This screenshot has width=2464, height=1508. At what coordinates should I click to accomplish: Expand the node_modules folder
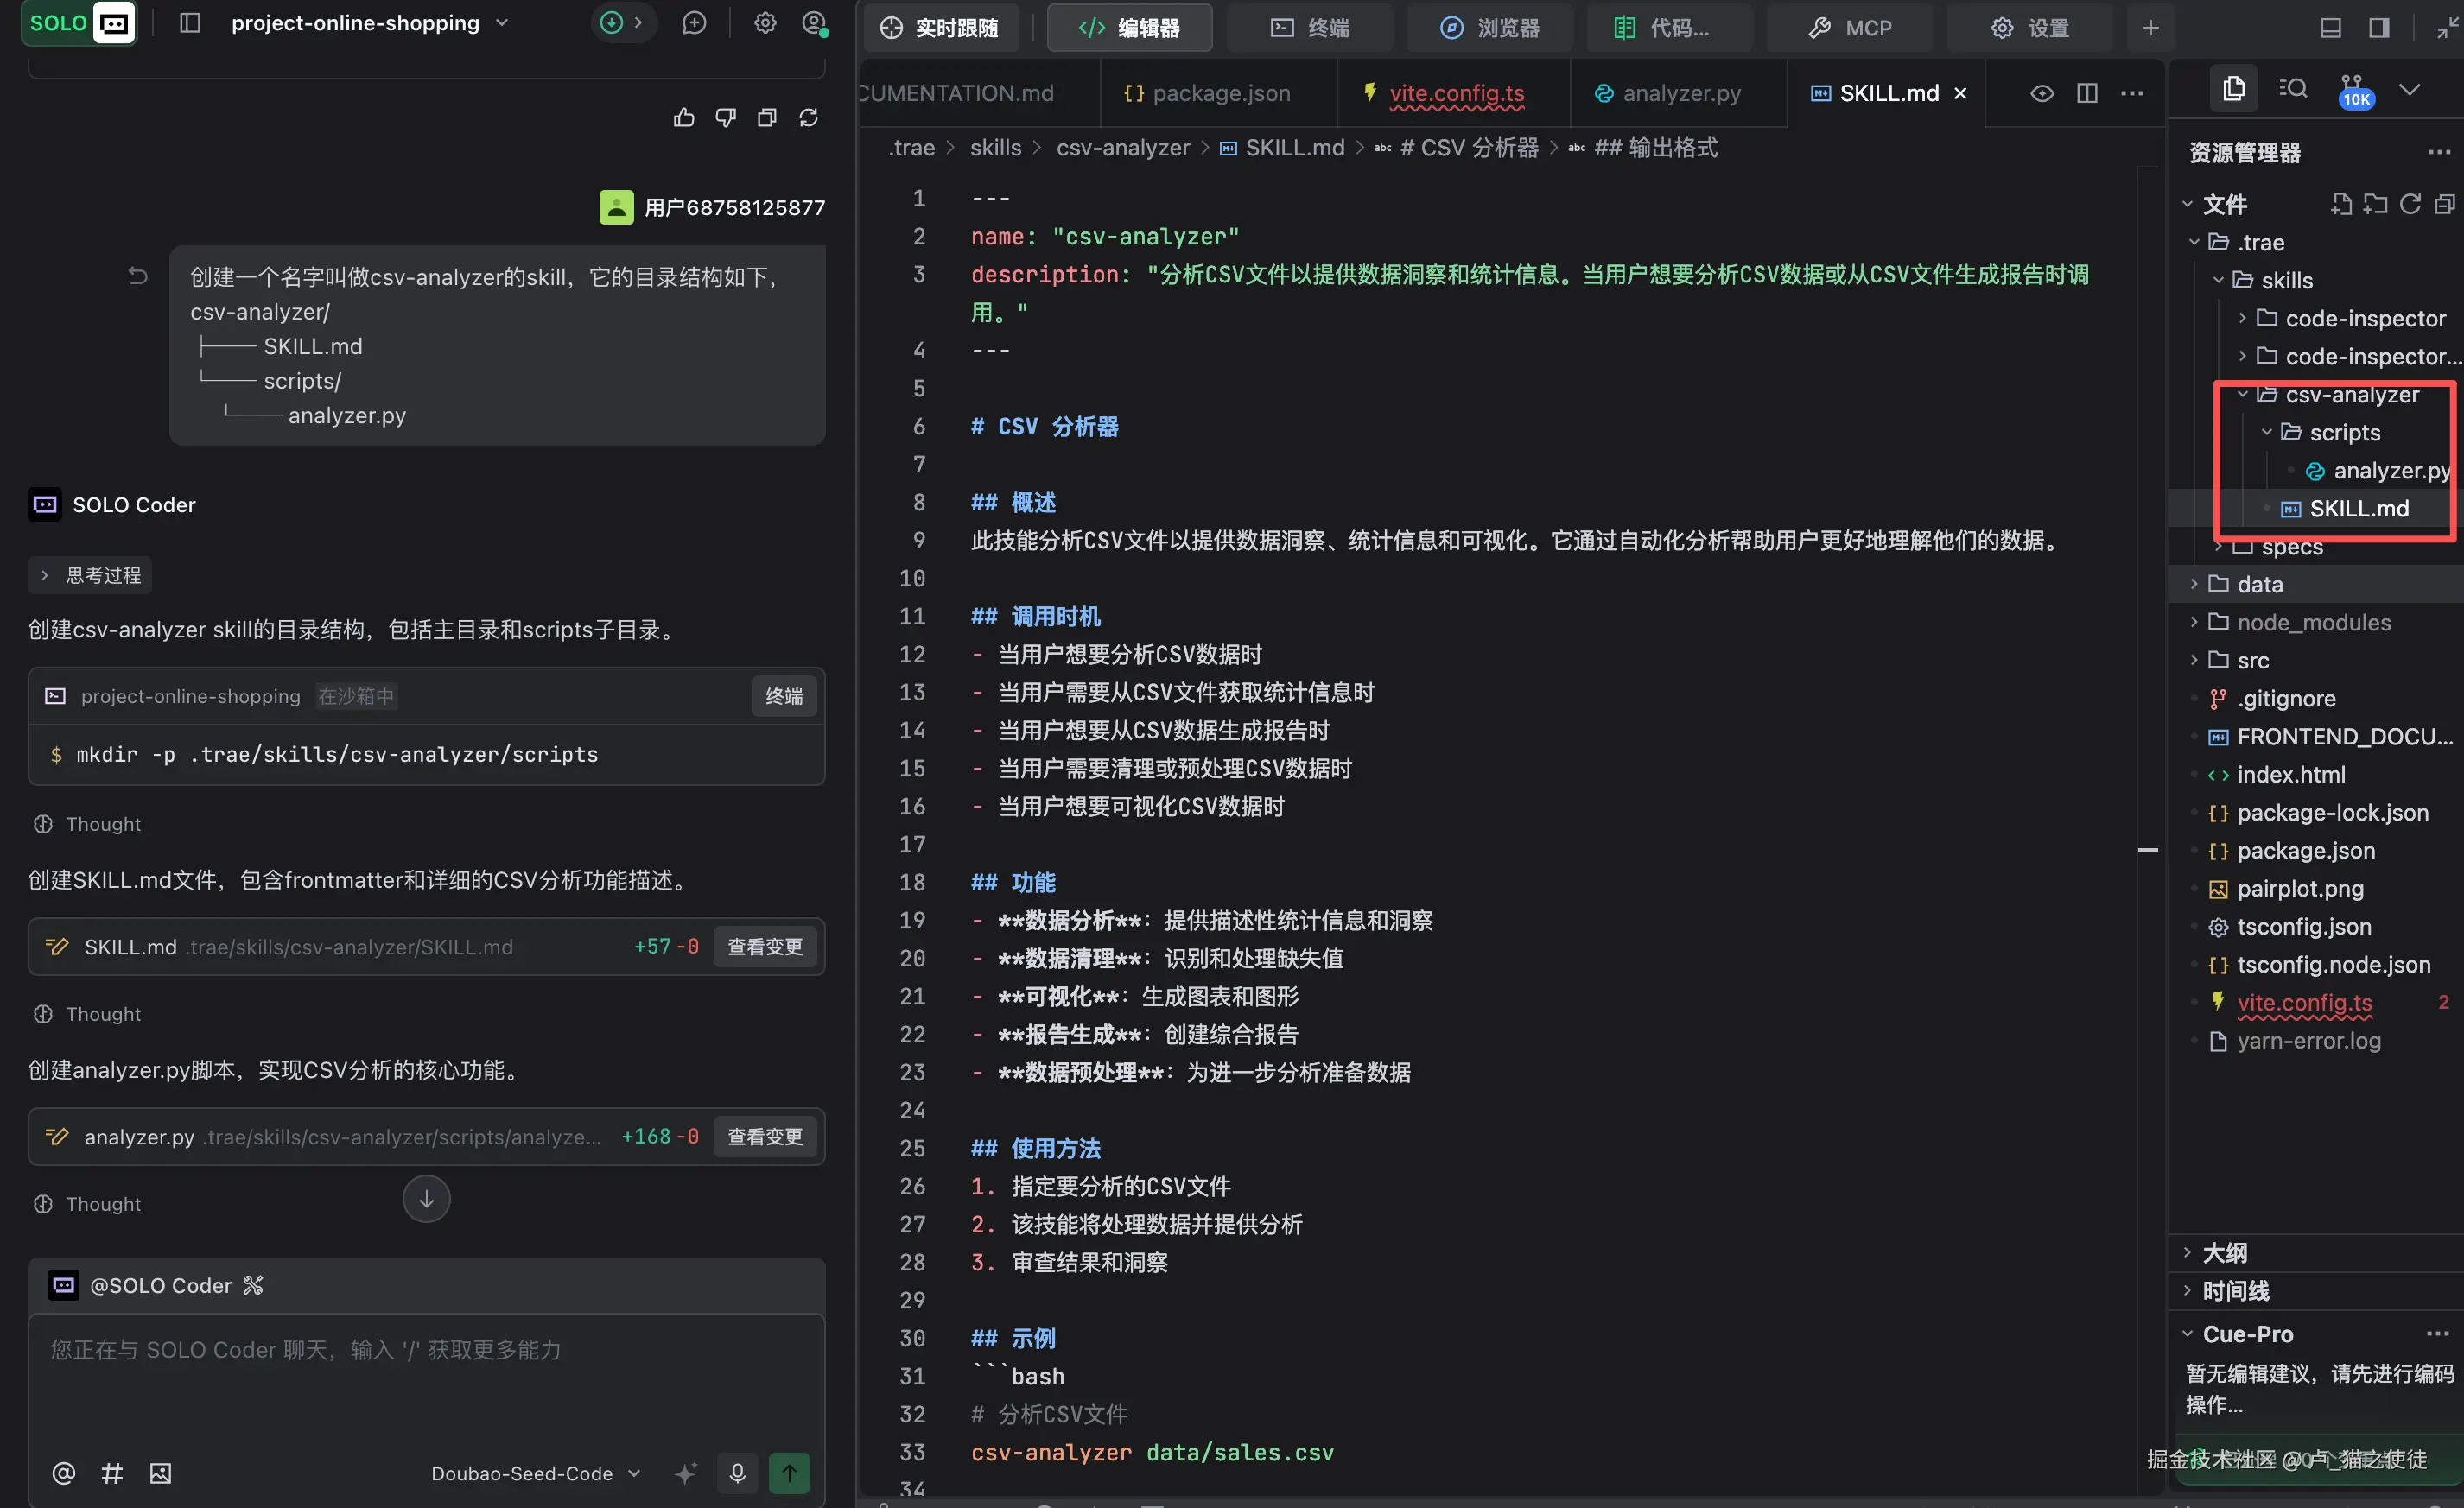point(2312,622)
